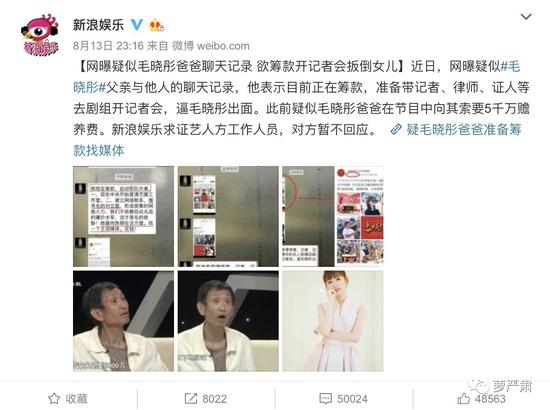Open thumbnail of man looking upward
The image size is (550, 410).
point(123,321)
